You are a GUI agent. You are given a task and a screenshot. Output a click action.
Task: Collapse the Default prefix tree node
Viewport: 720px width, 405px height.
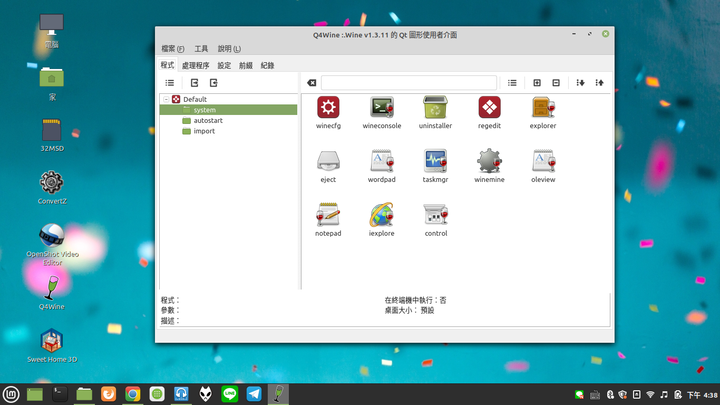point(166,99)
